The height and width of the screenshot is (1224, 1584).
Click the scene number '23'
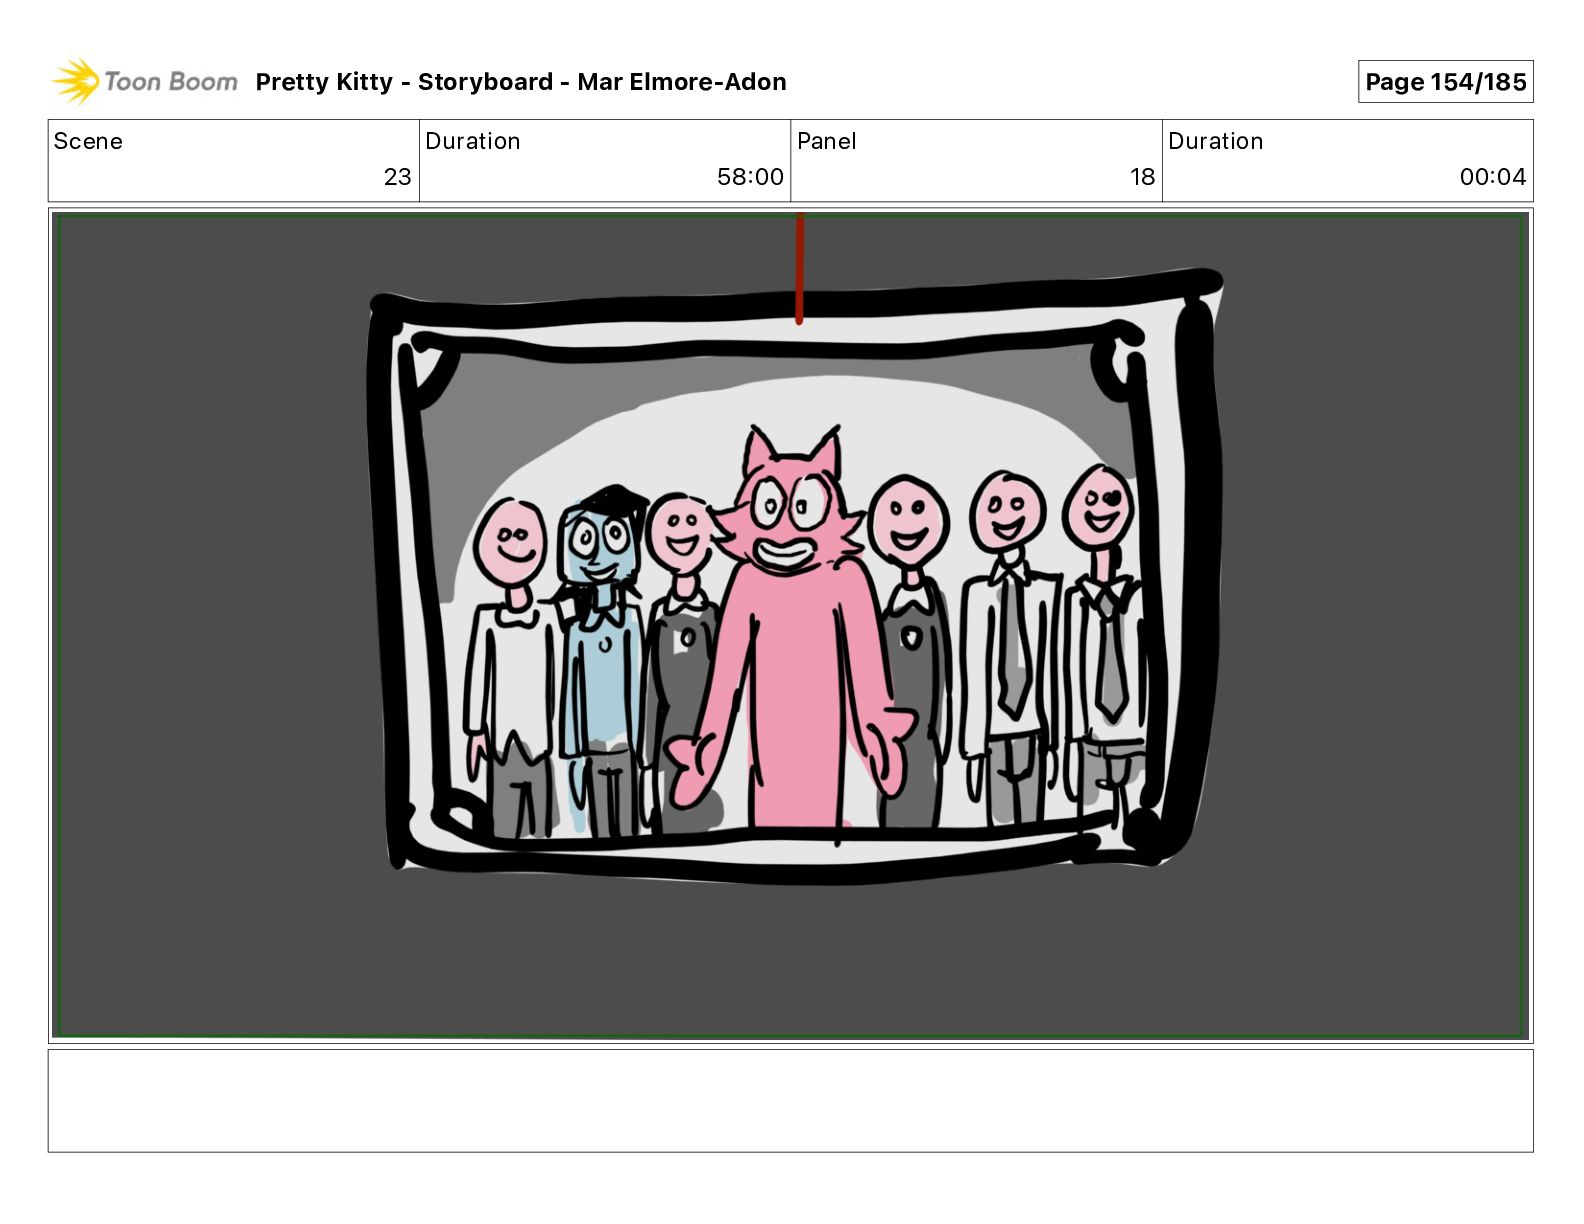397,177
